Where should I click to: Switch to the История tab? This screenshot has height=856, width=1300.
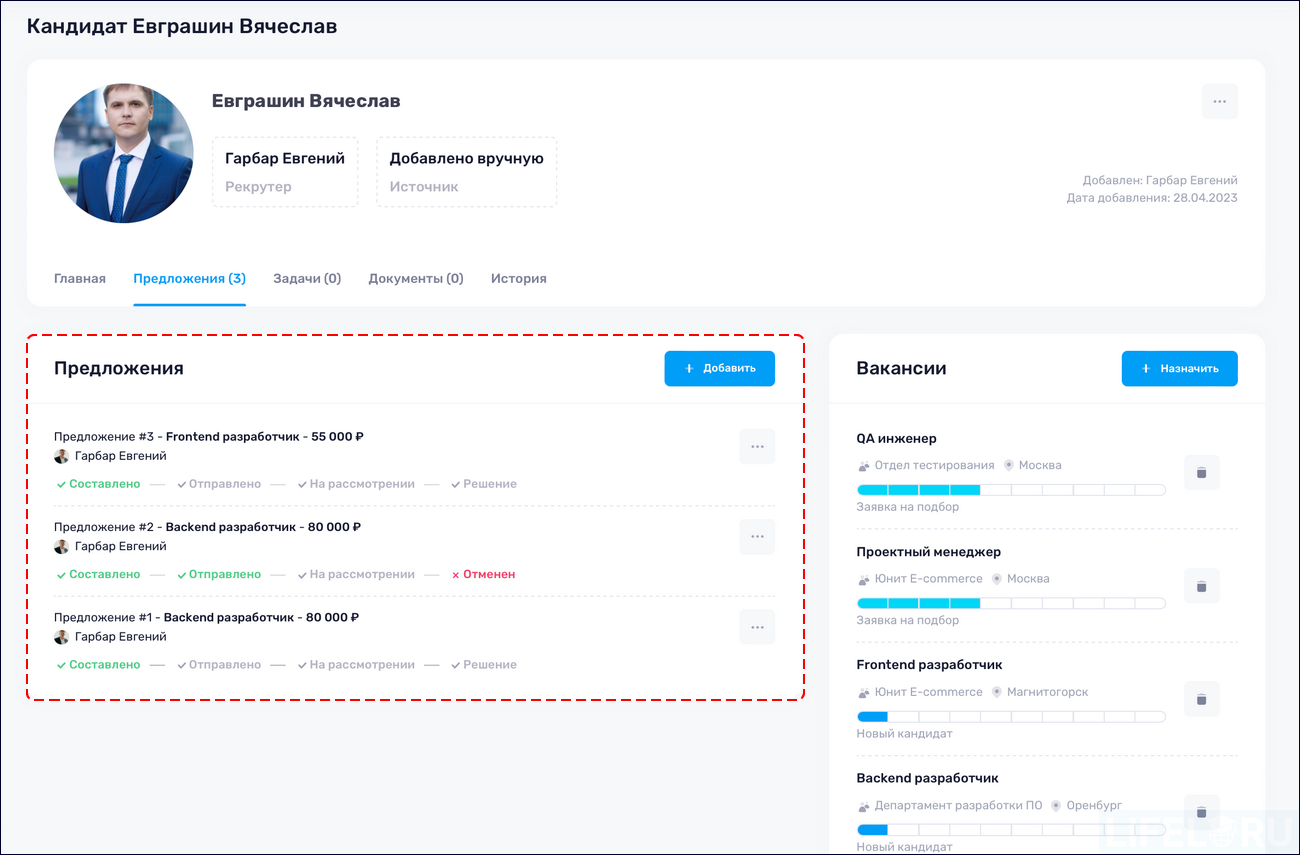(x=519, y=278)
